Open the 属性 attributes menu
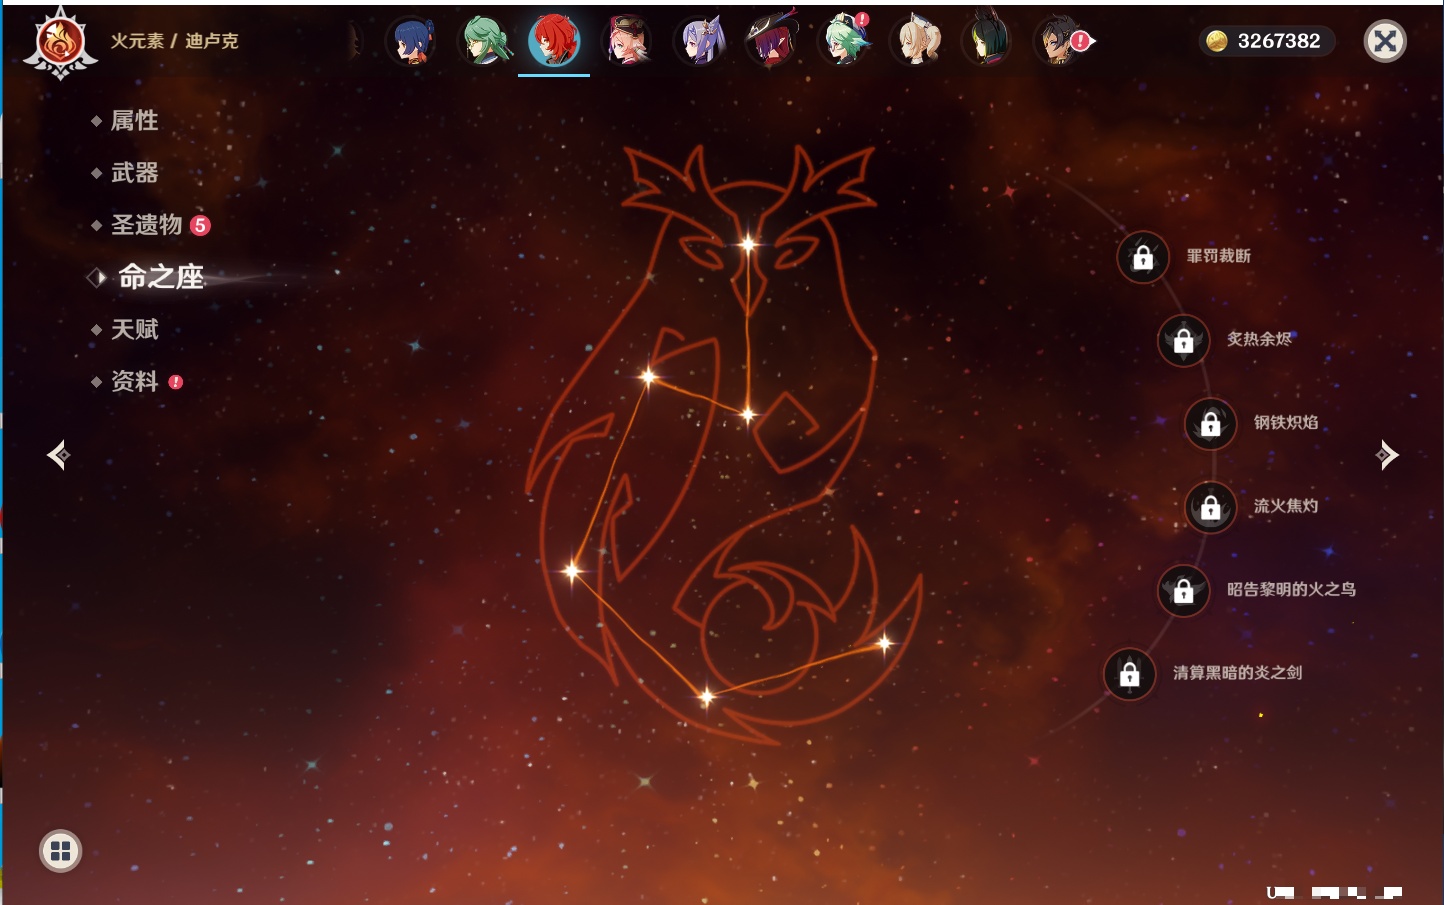This screenshot has height=905, width=1444. (134, 121)
